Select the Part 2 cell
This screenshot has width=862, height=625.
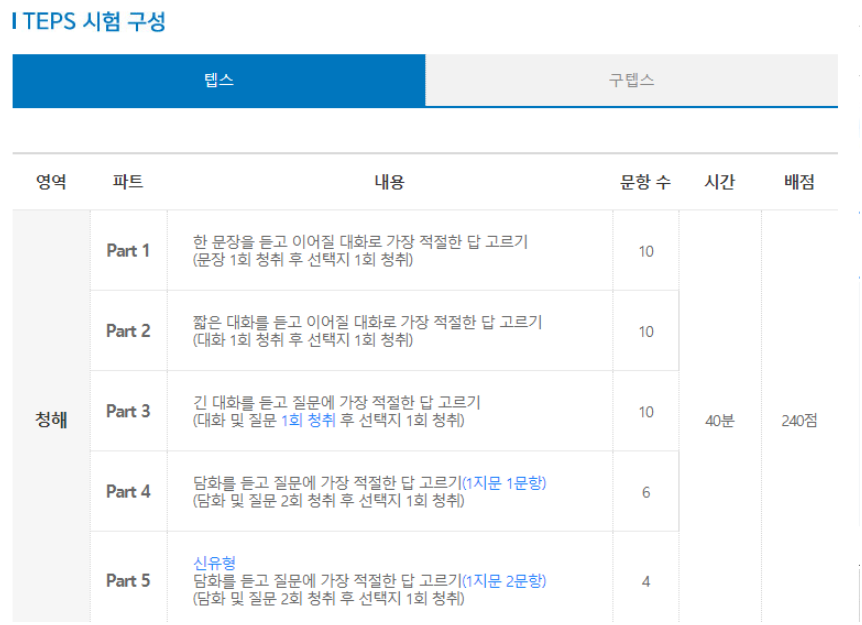(128, 331)
